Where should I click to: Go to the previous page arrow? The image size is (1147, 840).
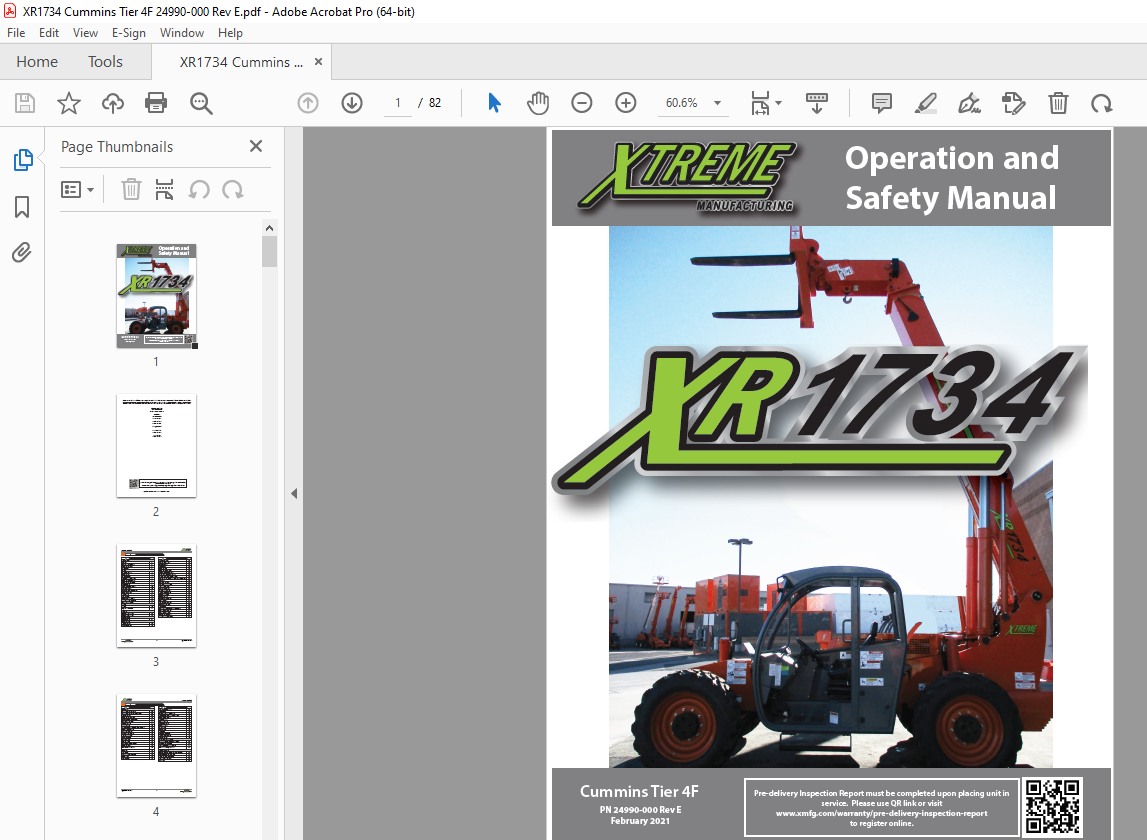pos(308,103)
